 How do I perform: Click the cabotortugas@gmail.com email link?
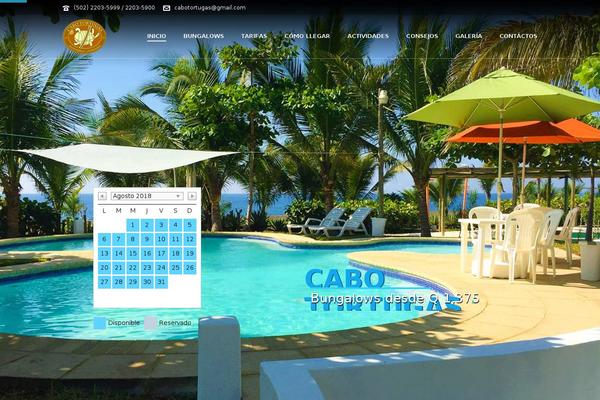tap(210, 8)
